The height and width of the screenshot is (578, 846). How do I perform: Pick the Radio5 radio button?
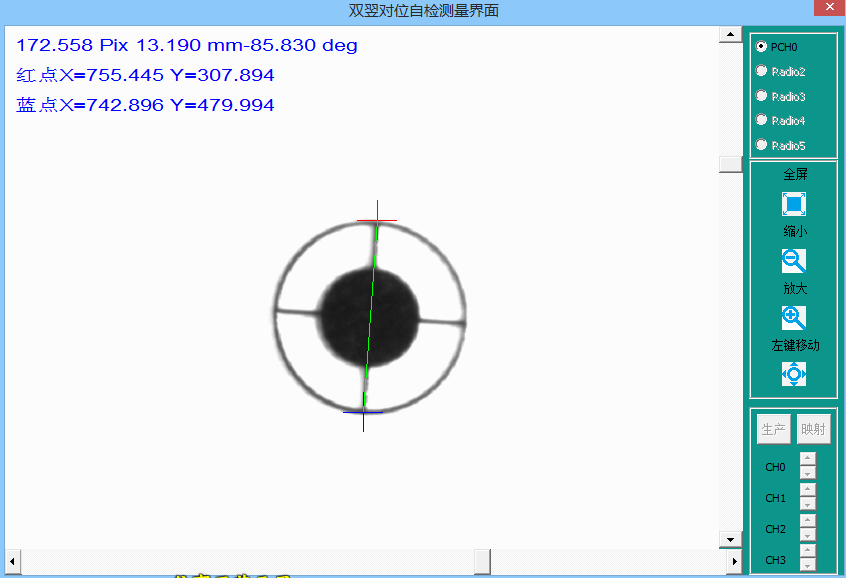762,145
